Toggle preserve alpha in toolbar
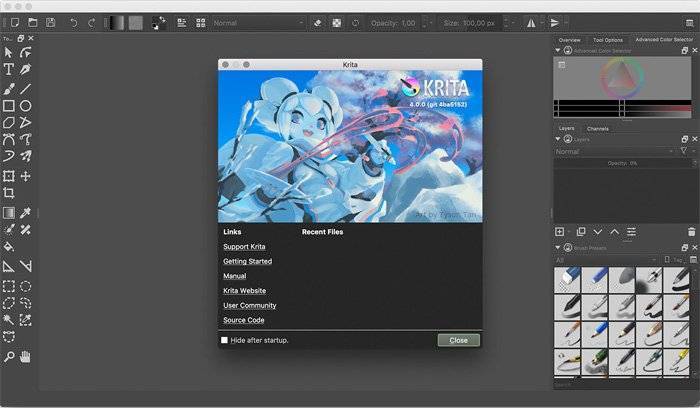The image size is (700, 408). tap(337, 23)
